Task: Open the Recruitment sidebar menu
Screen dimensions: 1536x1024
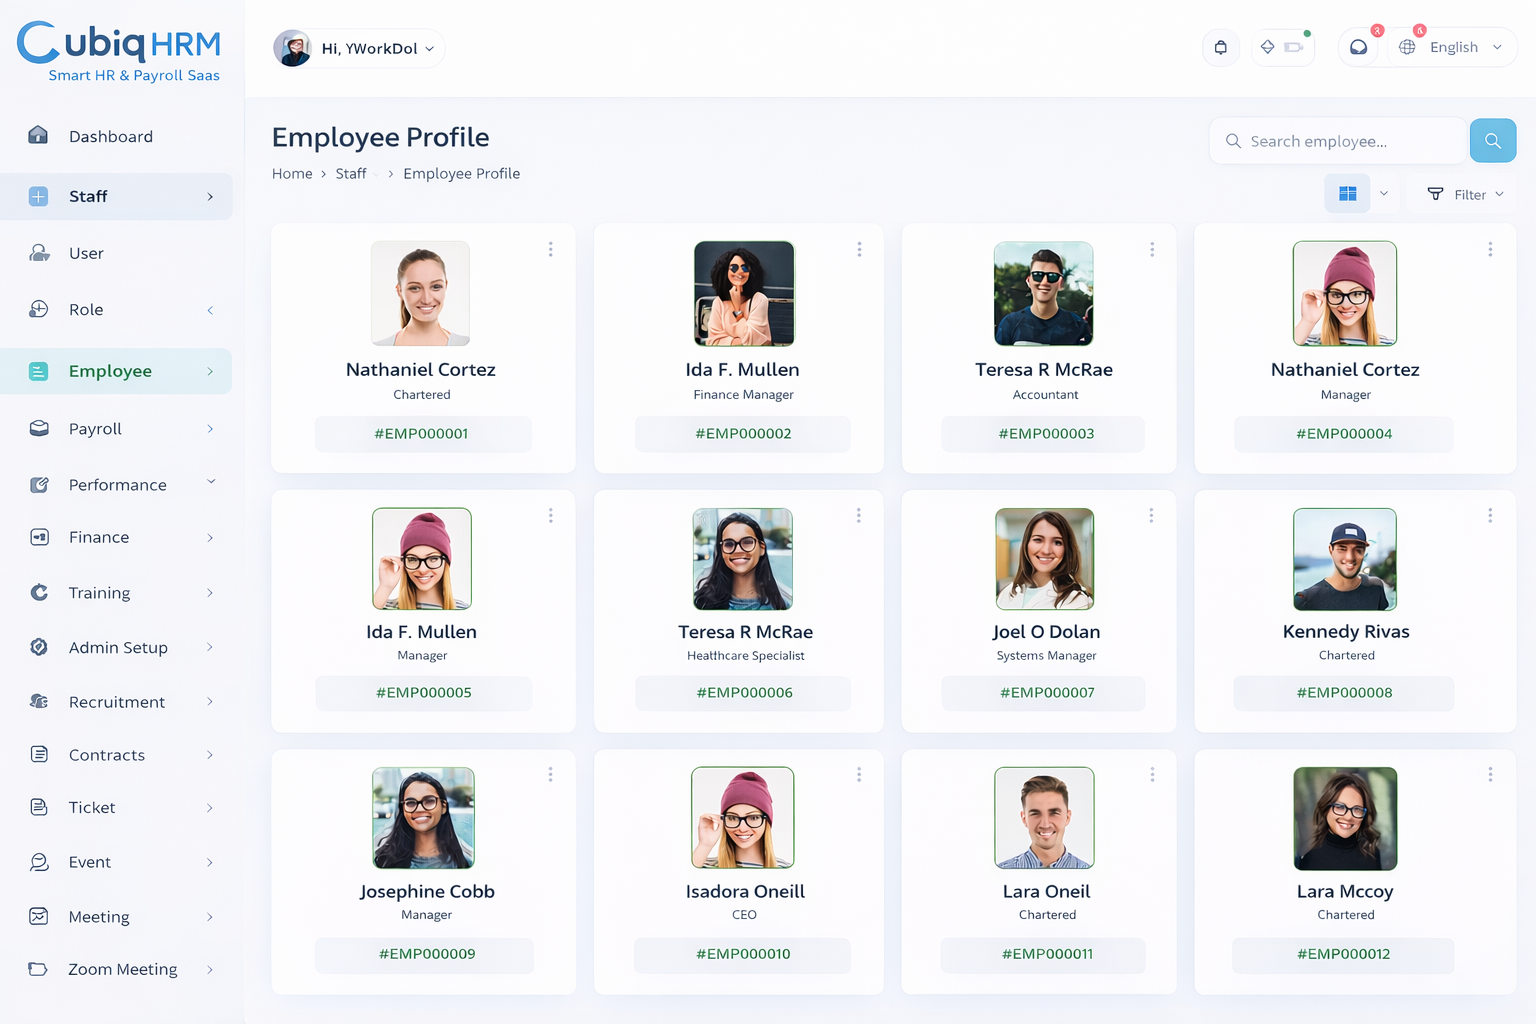Action: pyautogui.click(x=116, y=702)
